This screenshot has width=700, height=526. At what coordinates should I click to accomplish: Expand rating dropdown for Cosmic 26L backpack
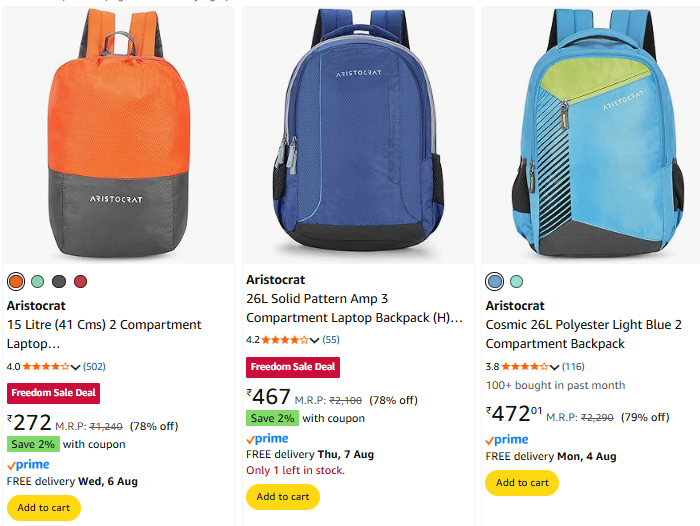point(554,367)
